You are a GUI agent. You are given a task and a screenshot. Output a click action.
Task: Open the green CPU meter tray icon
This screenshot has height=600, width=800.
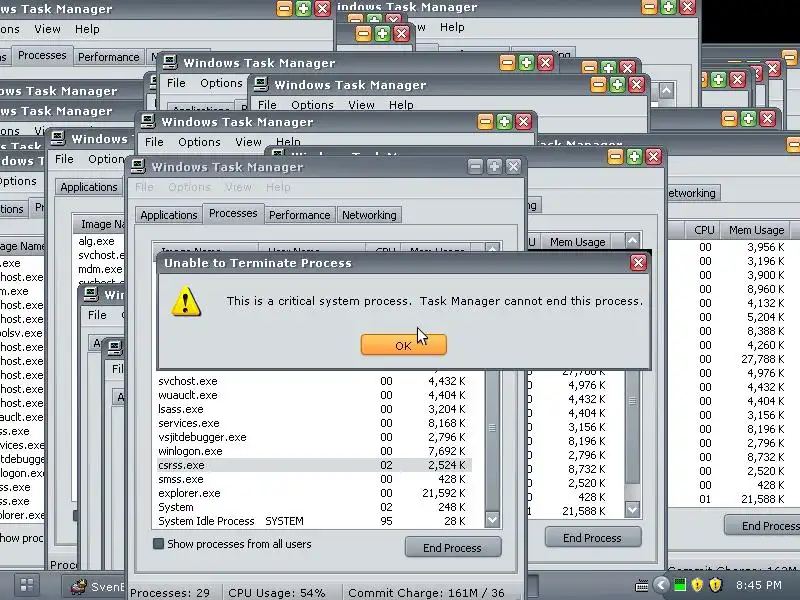680,585
